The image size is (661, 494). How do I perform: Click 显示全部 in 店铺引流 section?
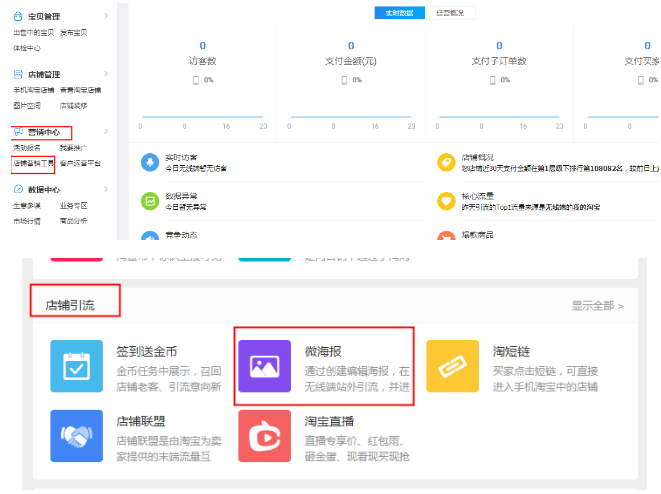pos(597,306)
